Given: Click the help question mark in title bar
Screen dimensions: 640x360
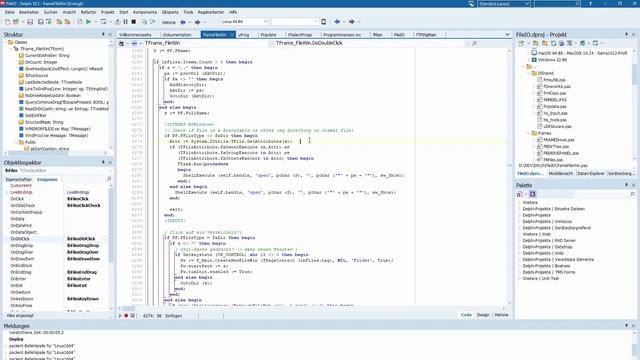Looking at the screenshot, I should [x=590, y=3].
